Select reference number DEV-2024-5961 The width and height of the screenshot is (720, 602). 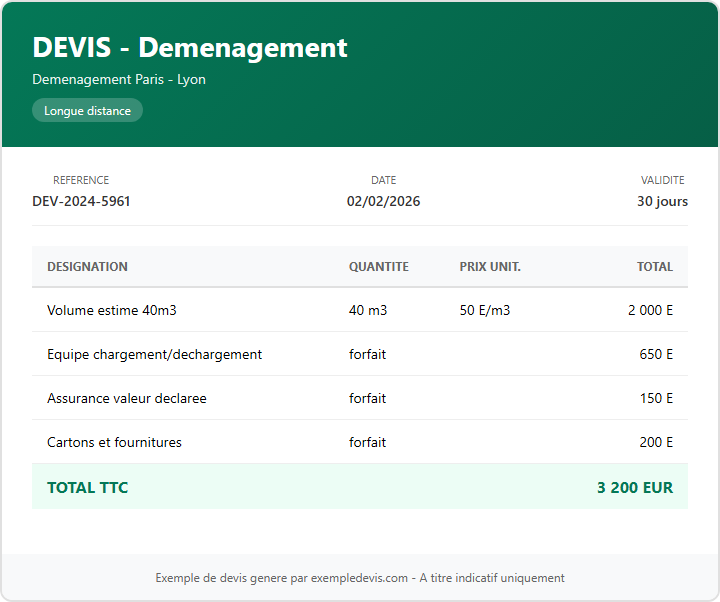pos(81,201)
